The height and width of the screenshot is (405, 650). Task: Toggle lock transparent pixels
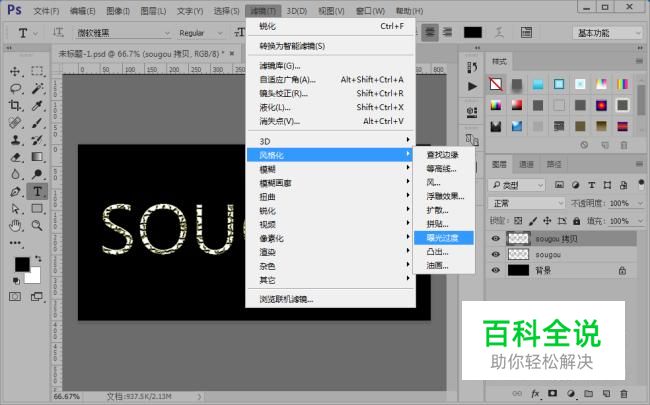tap(518, 221)
